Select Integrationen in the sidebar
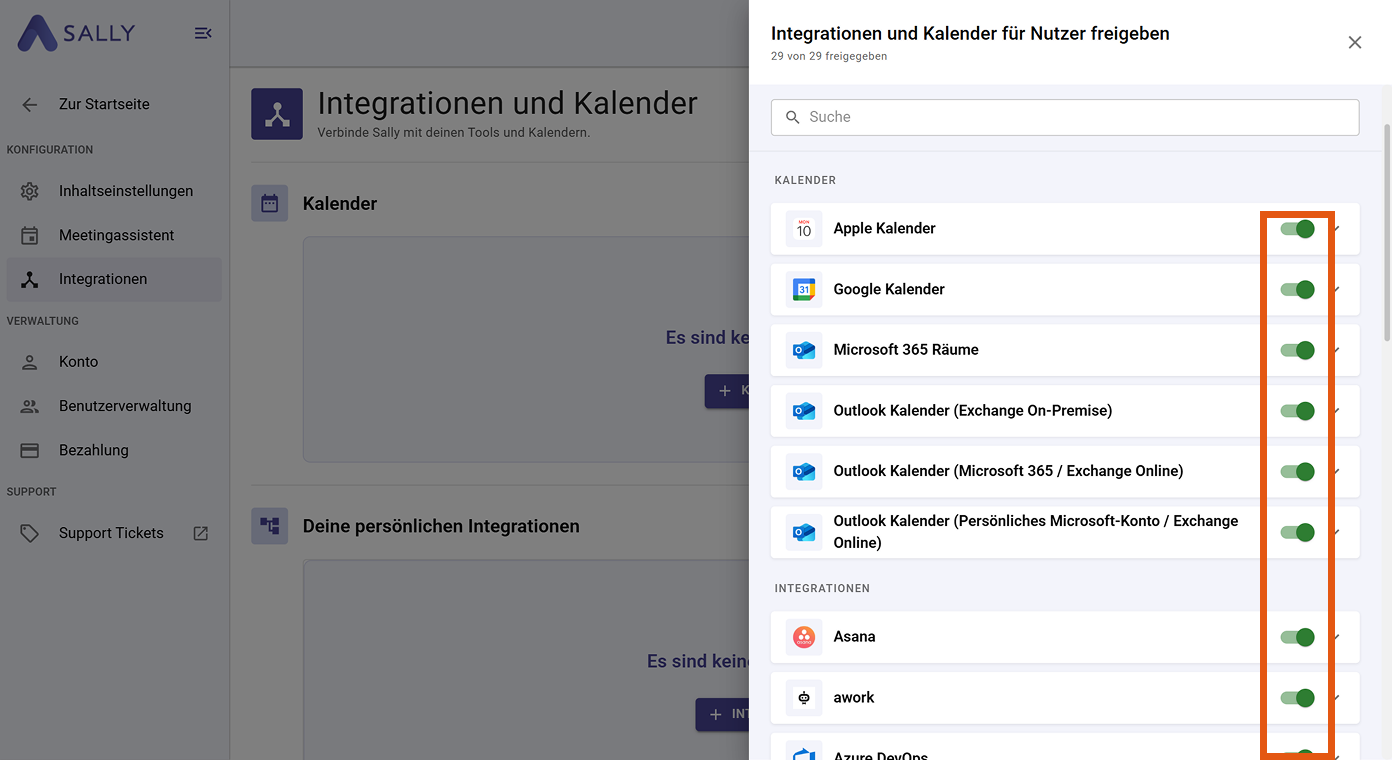1392x760 pixels. [x=114, y=279]
